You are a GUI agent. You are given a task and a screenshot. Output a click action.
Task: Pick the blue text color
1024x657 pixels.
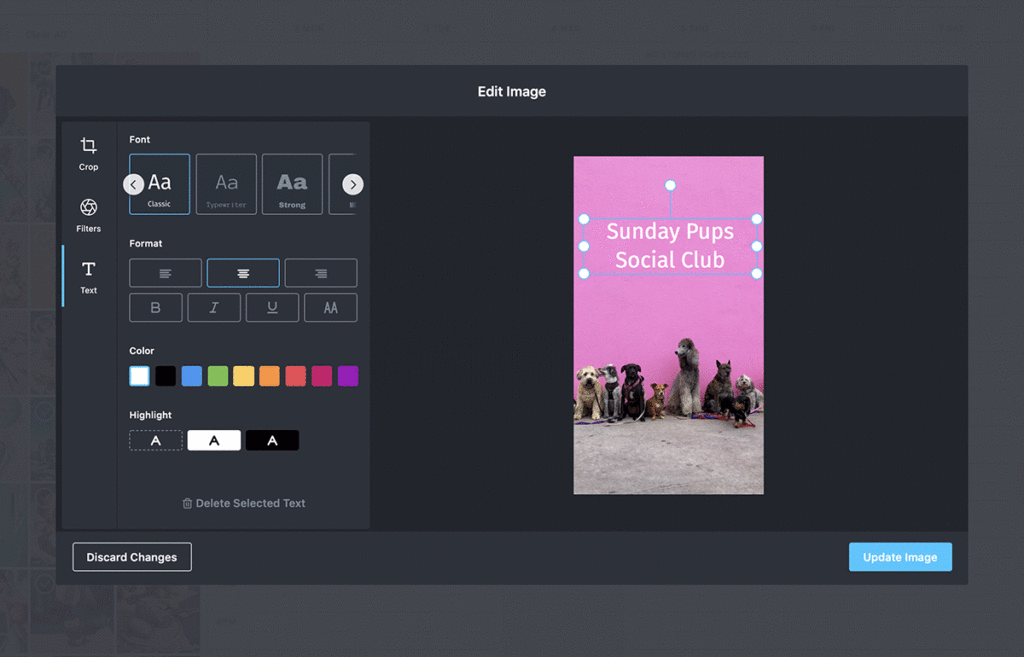[x=191, y=376]
